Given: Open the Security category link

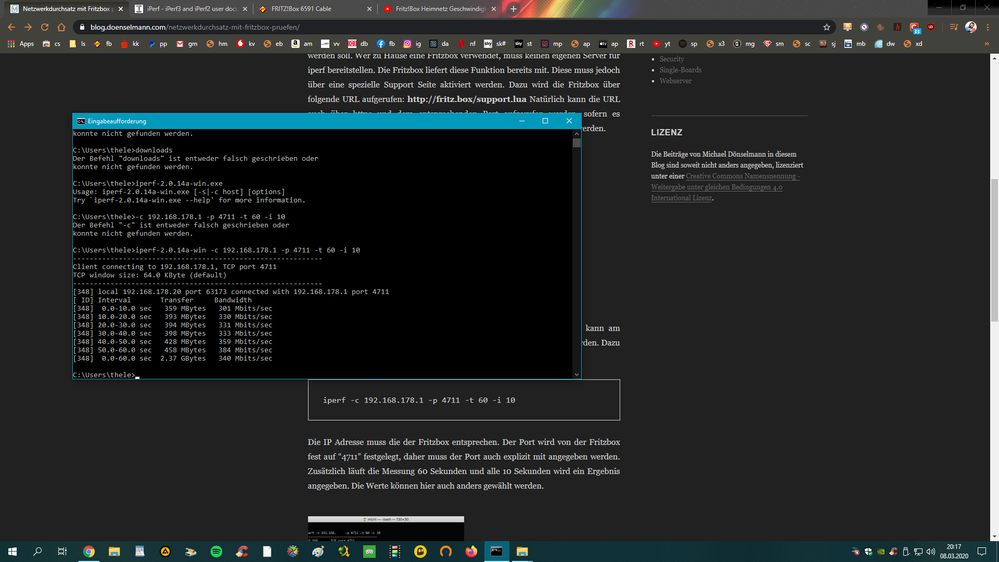Looking at the screenshot, I should [672, 59].
